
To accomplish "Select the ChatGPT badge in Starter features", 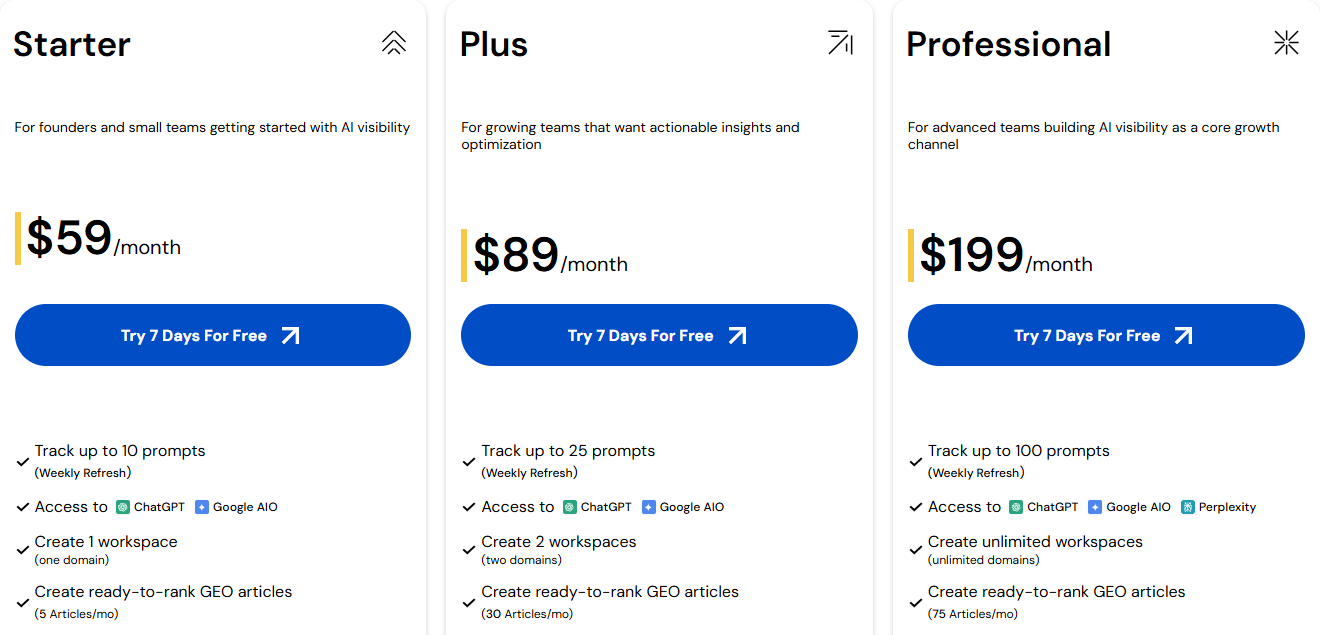I will pos(150,507).
